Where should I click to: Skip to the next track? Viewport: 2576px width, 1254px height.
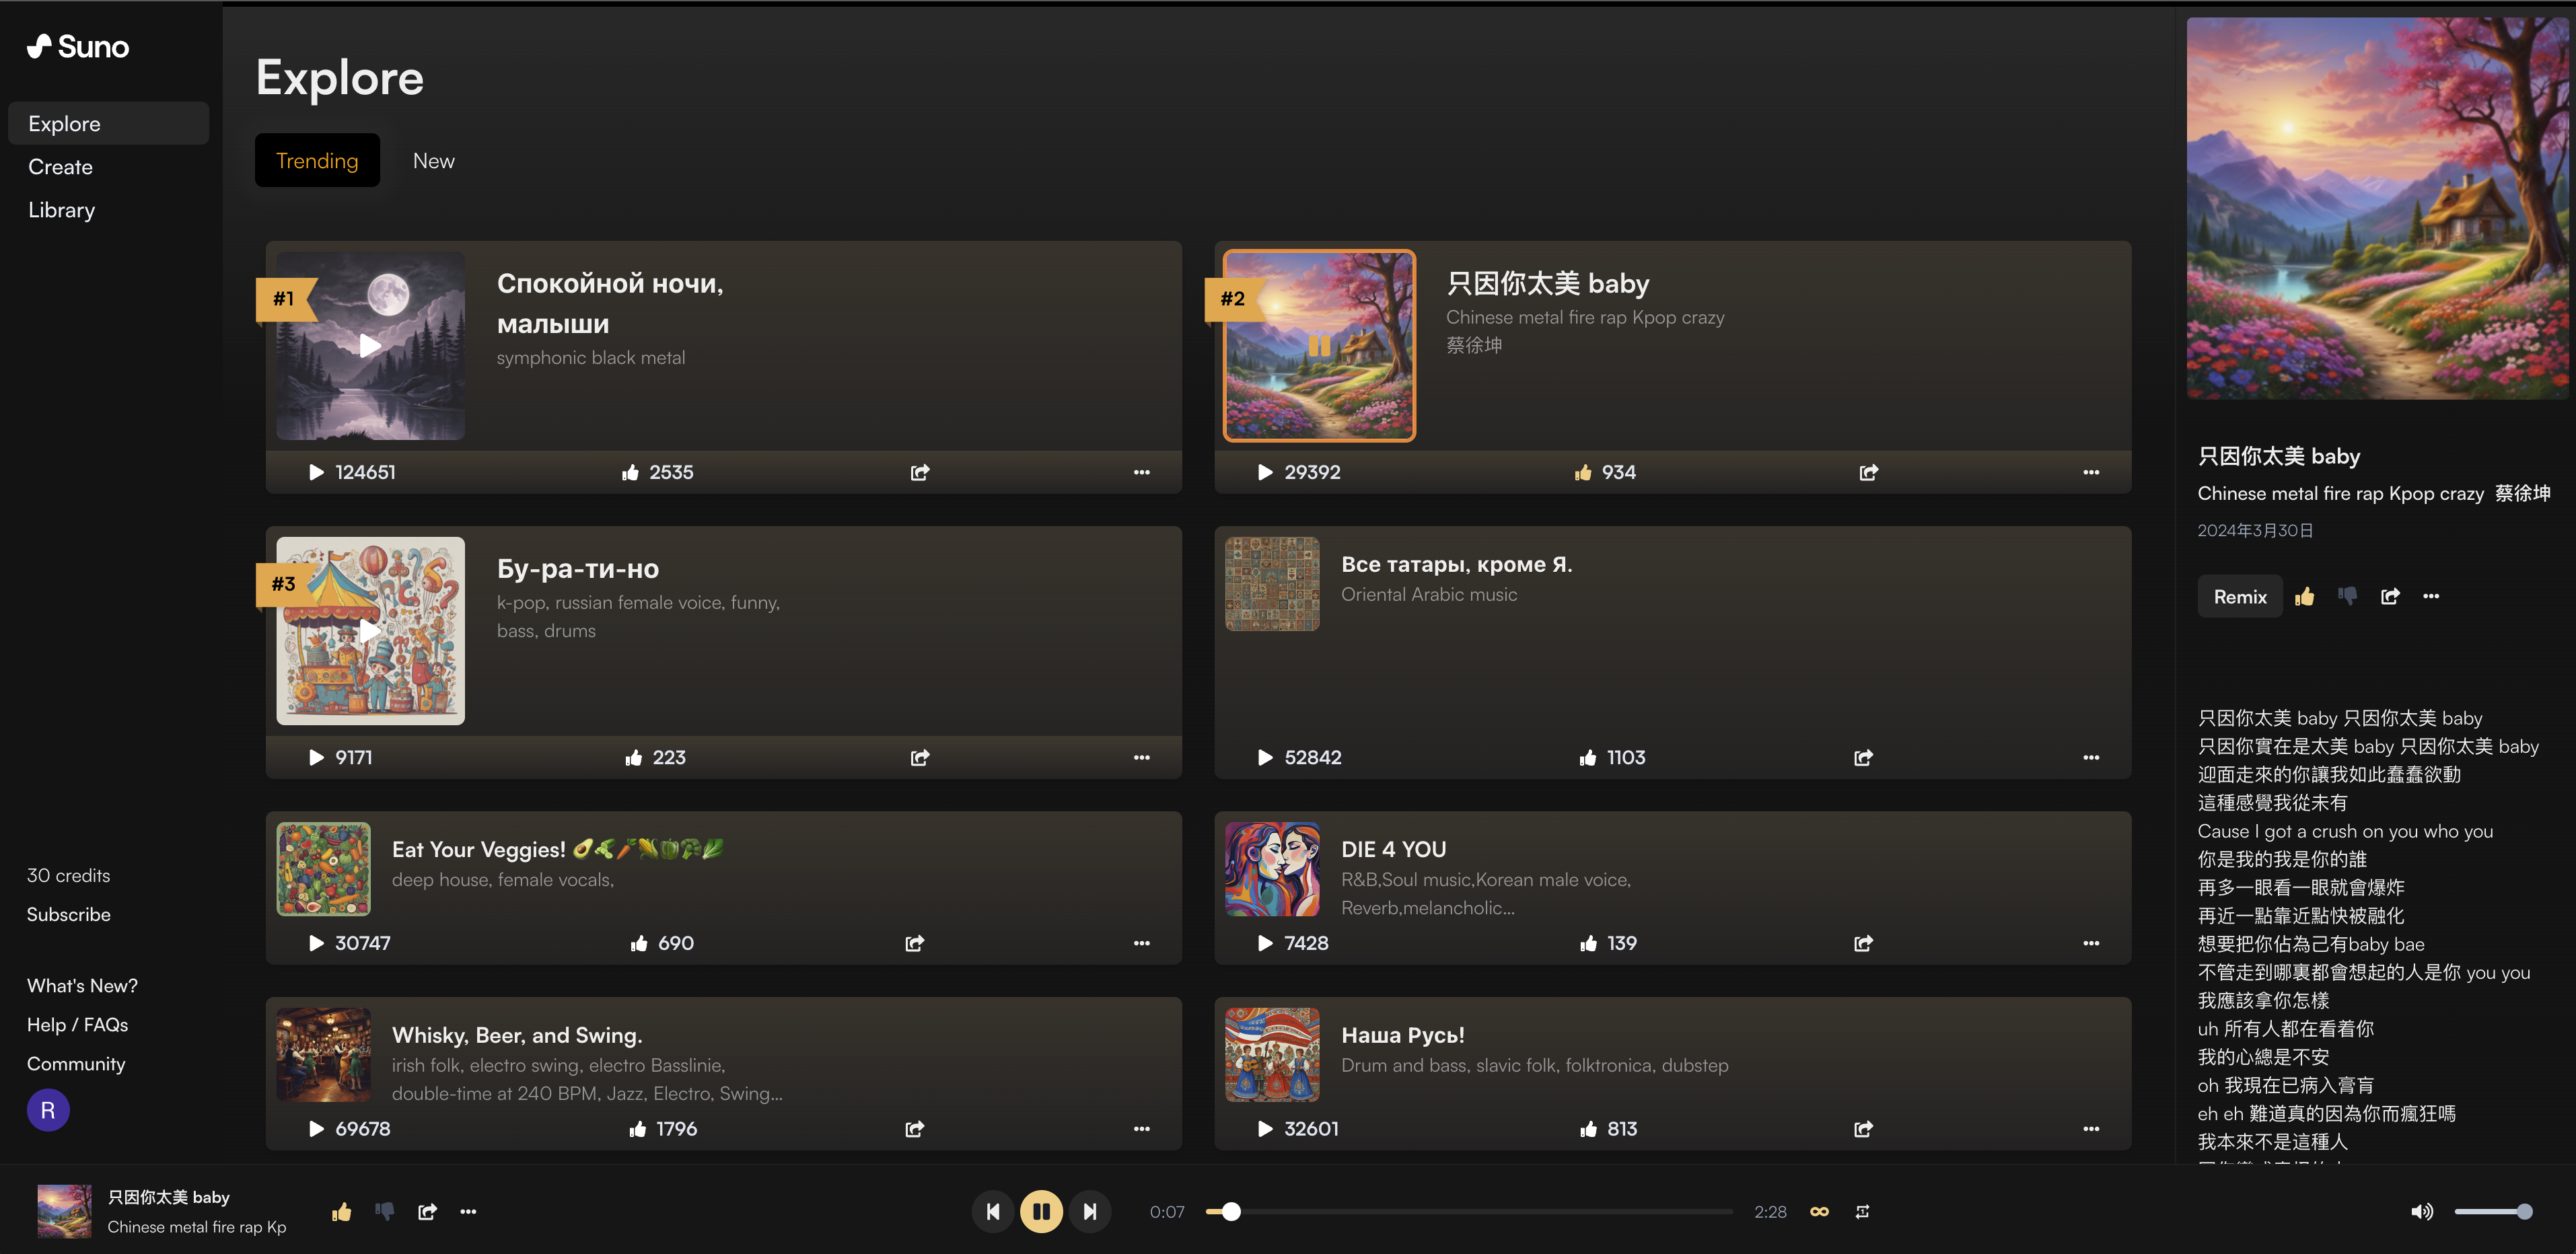point(1090,1211)
